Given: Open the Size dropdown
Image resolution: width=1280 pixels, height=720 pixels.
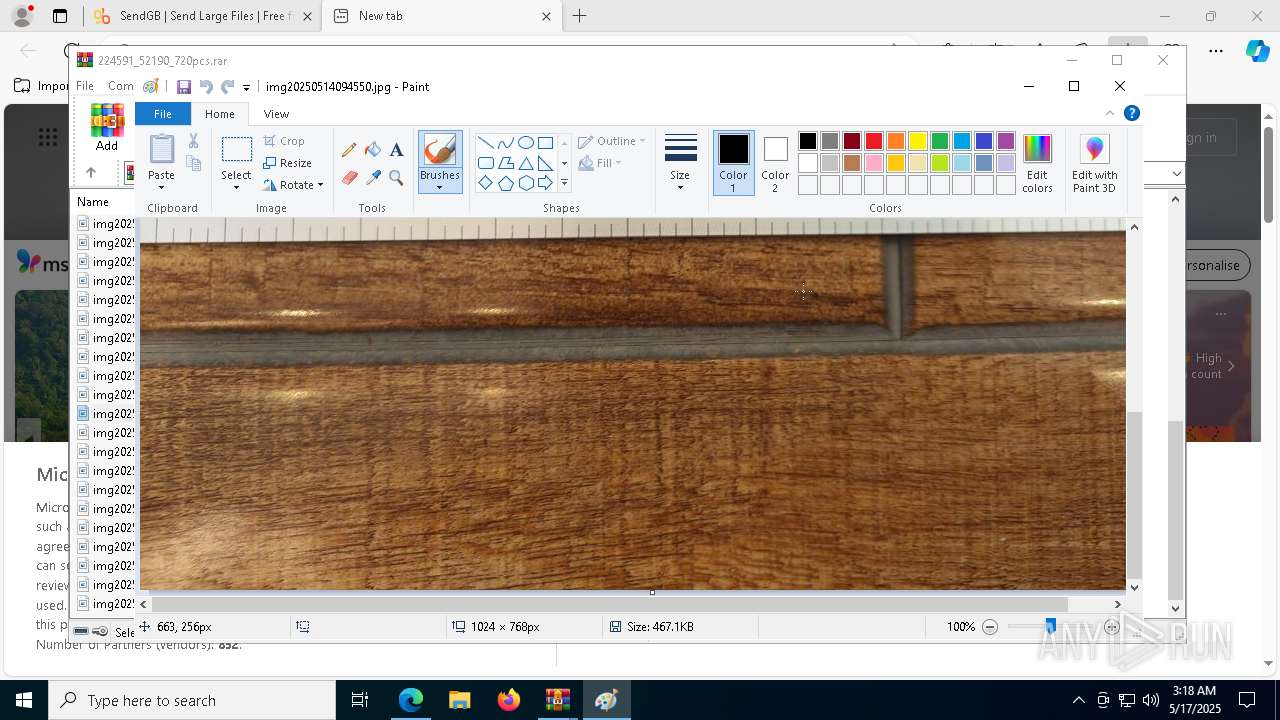Looking at the screenshot, I should [x=680, y=161].
